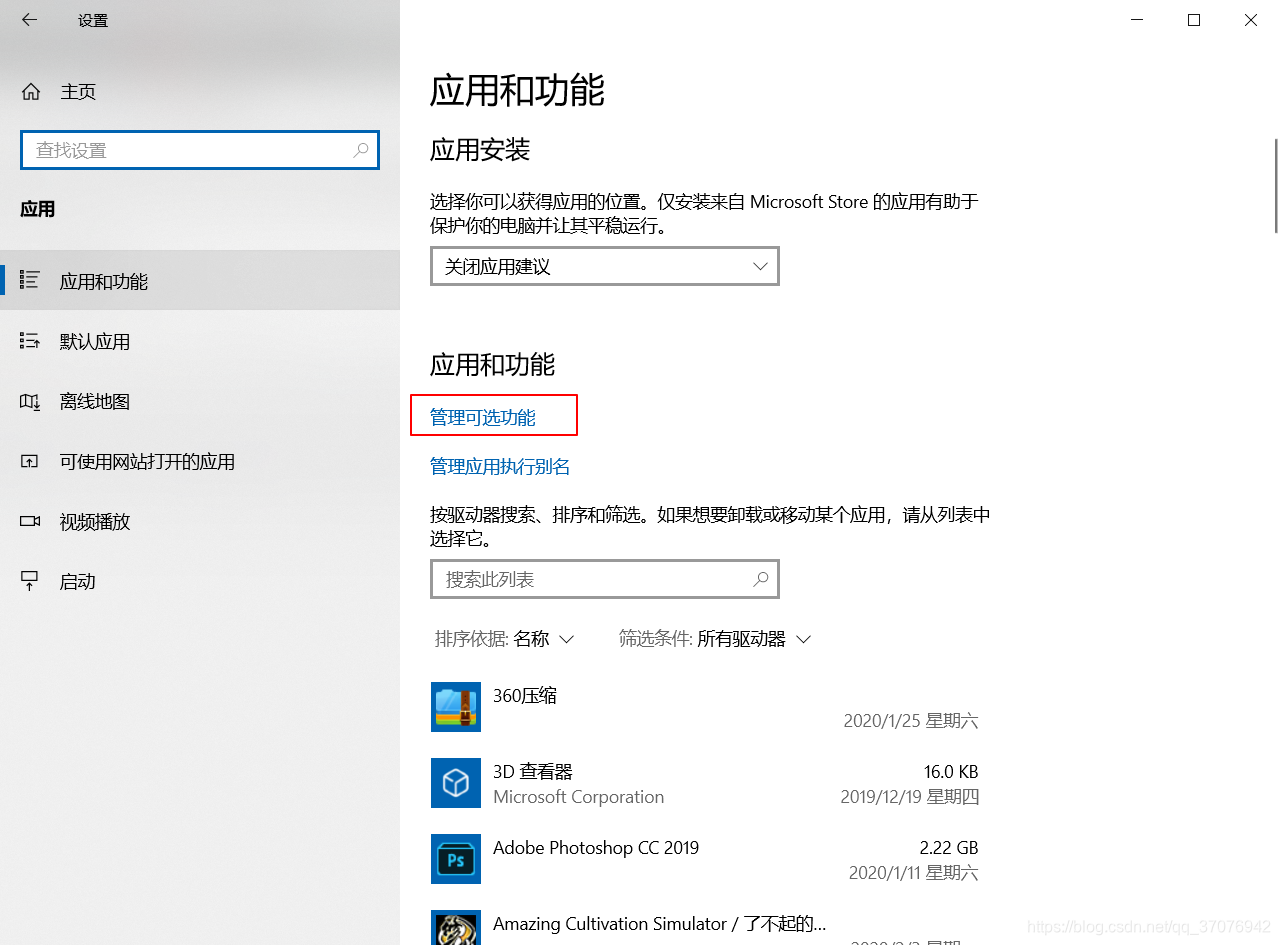Select the 360压缩 list entry name
The width and height of the screenshot is (1280, 945).
[525, 696]
